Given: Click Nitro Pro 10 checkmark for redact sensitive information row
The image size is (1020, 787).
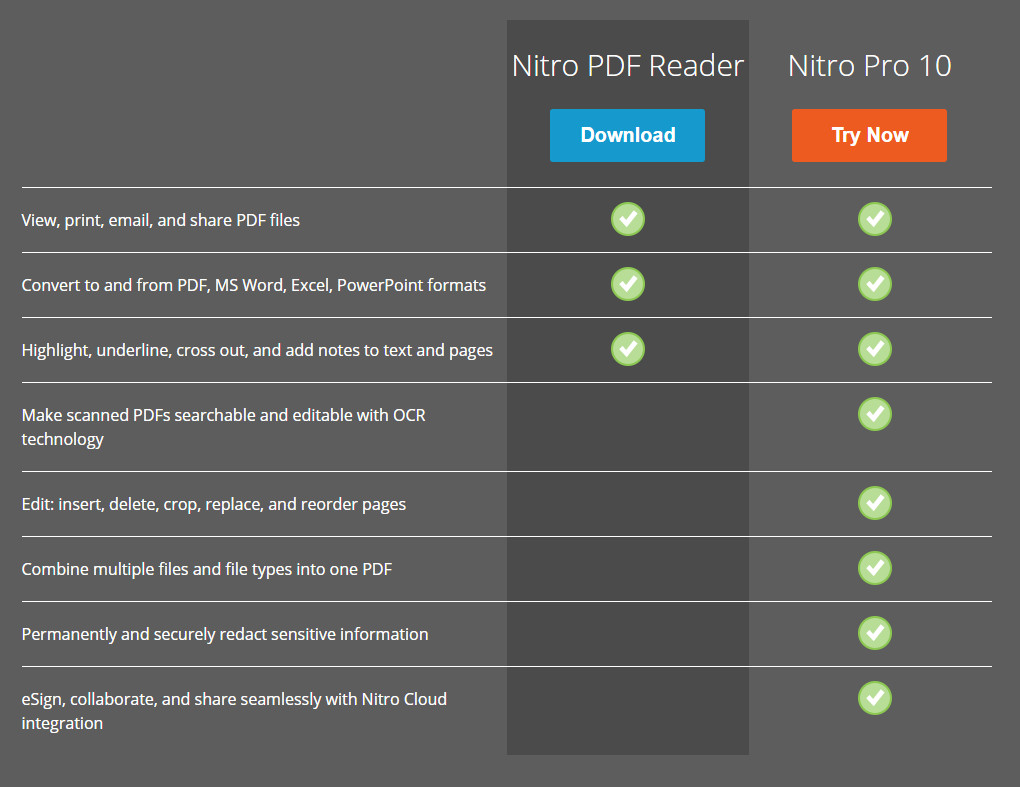Looking at the screenshot, I should pyautogui.click(x=875, y=634).
